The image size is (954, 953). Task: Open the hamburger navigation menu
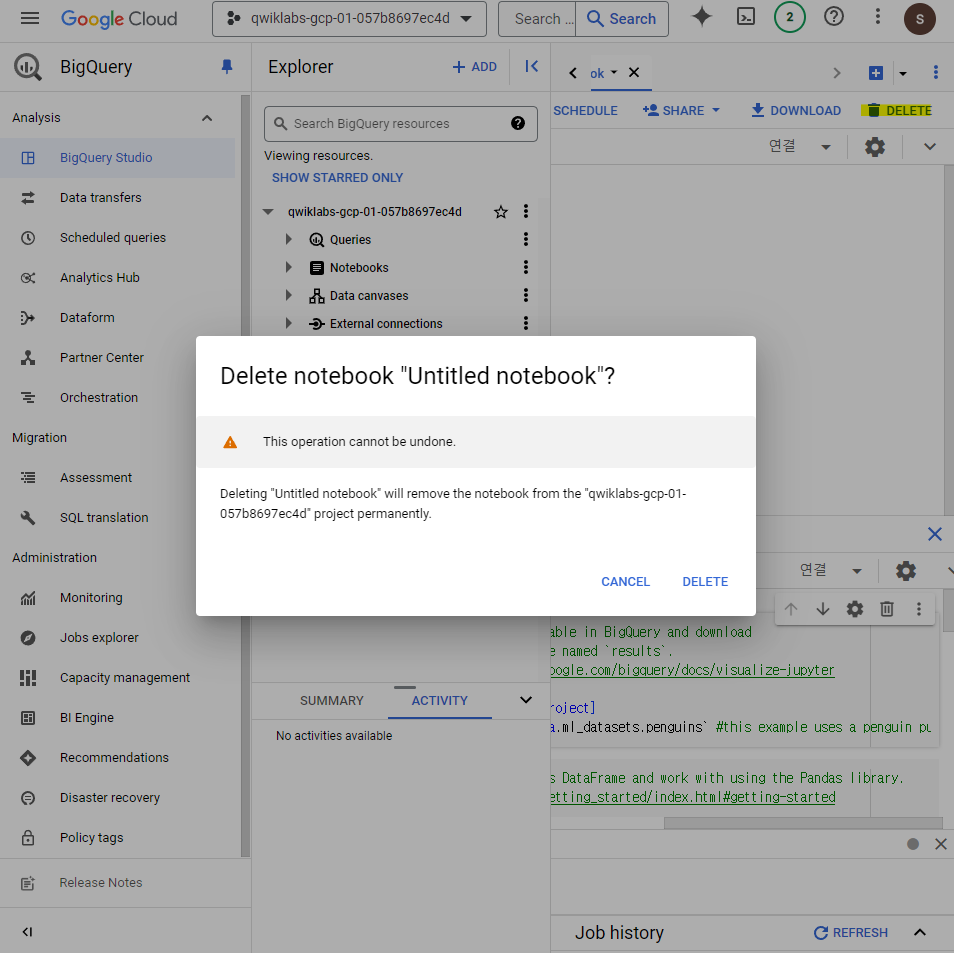click(x=29, y=18)
